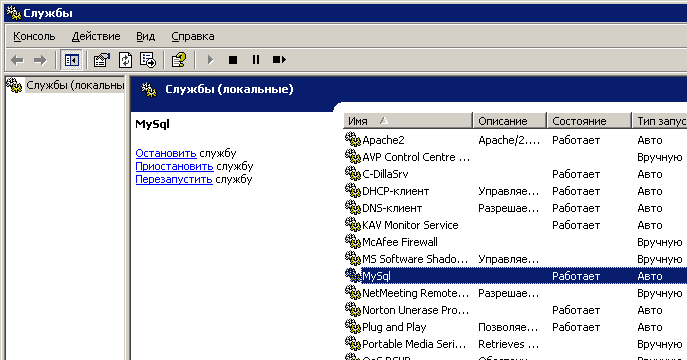
Task: Click the header gear icon beside Службы (локальные)
Action: tap(149, 90)
